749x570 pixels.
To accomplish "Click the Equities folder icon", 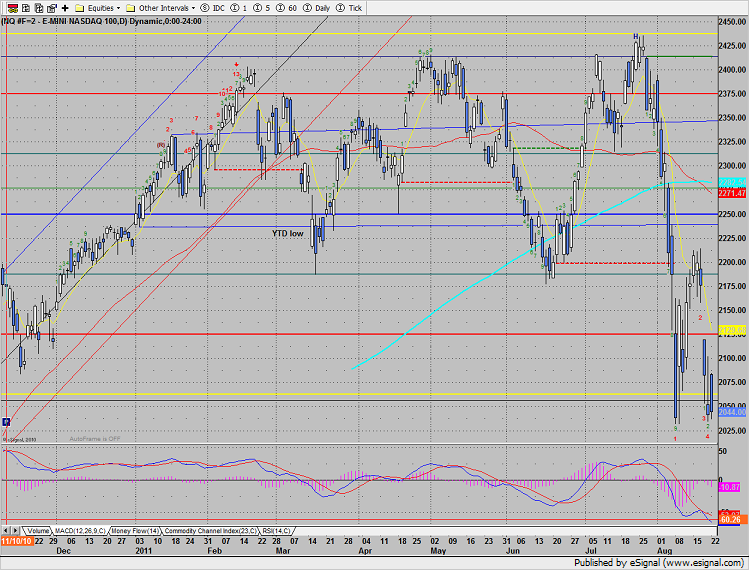I will click(80, 8).
